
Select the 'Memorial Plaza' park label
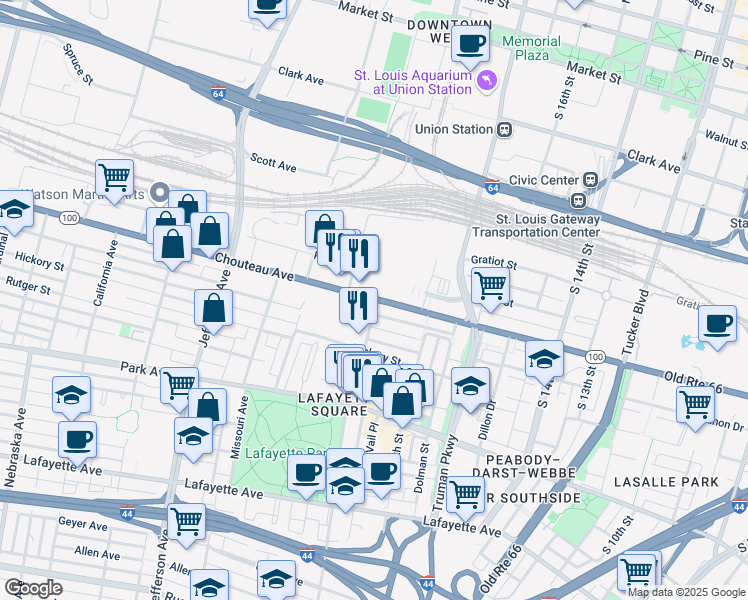(531, 48)
